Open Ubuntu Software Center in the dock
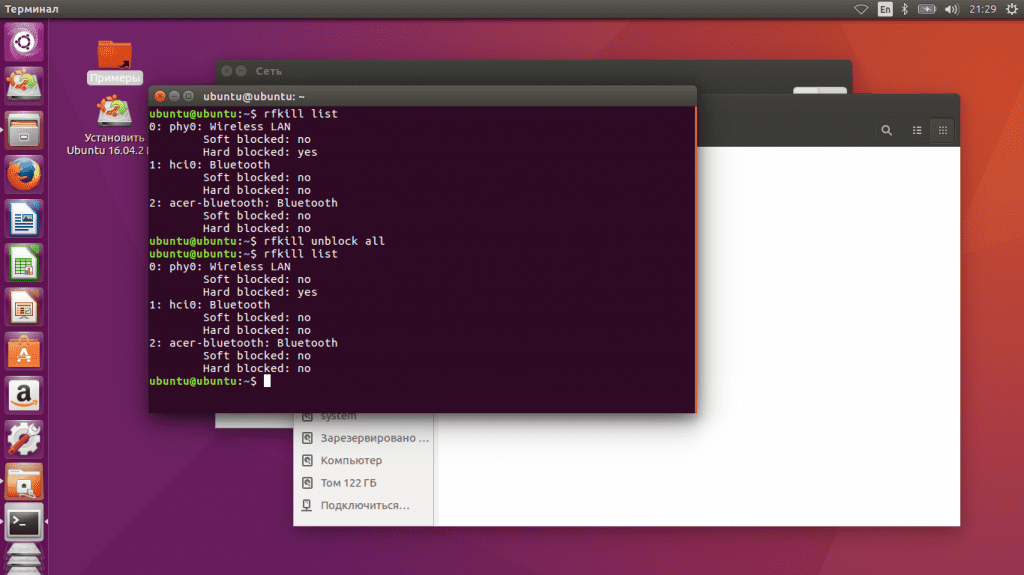 point(24,350)
